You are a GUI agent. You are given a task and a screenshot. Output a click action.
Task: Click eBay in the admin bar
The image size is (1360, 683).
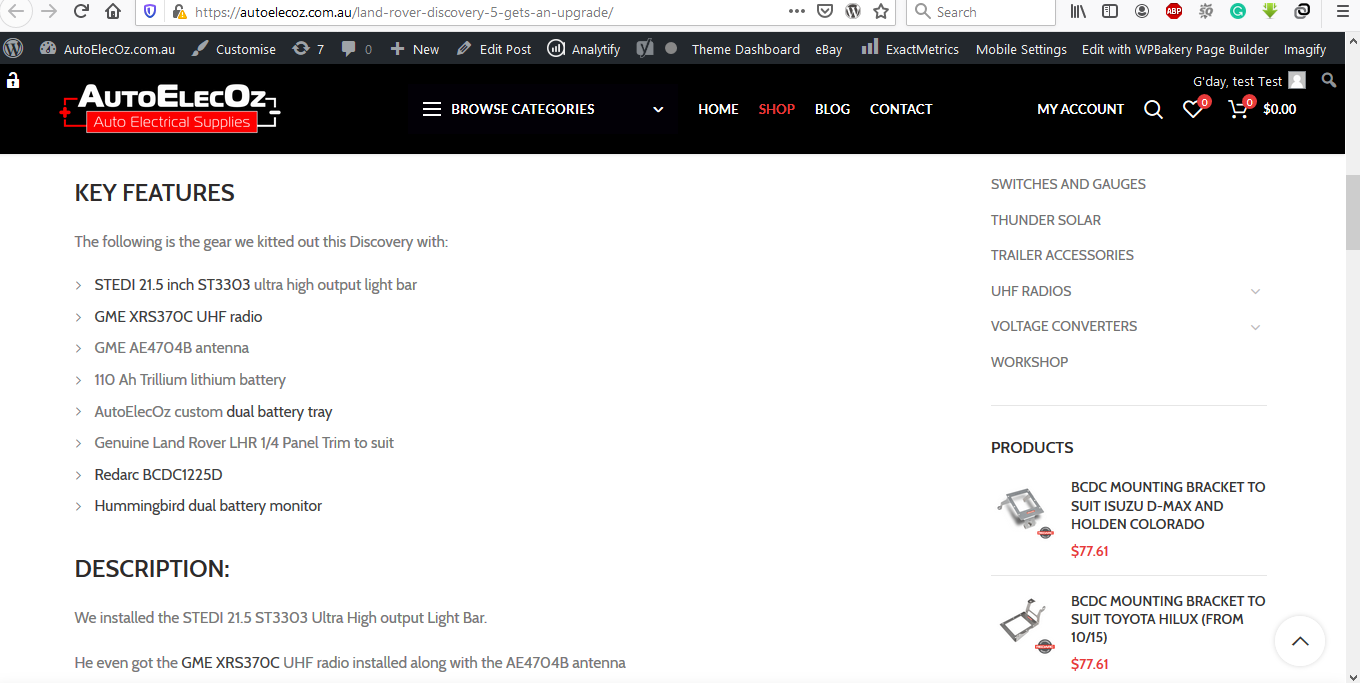click(829, 49)
